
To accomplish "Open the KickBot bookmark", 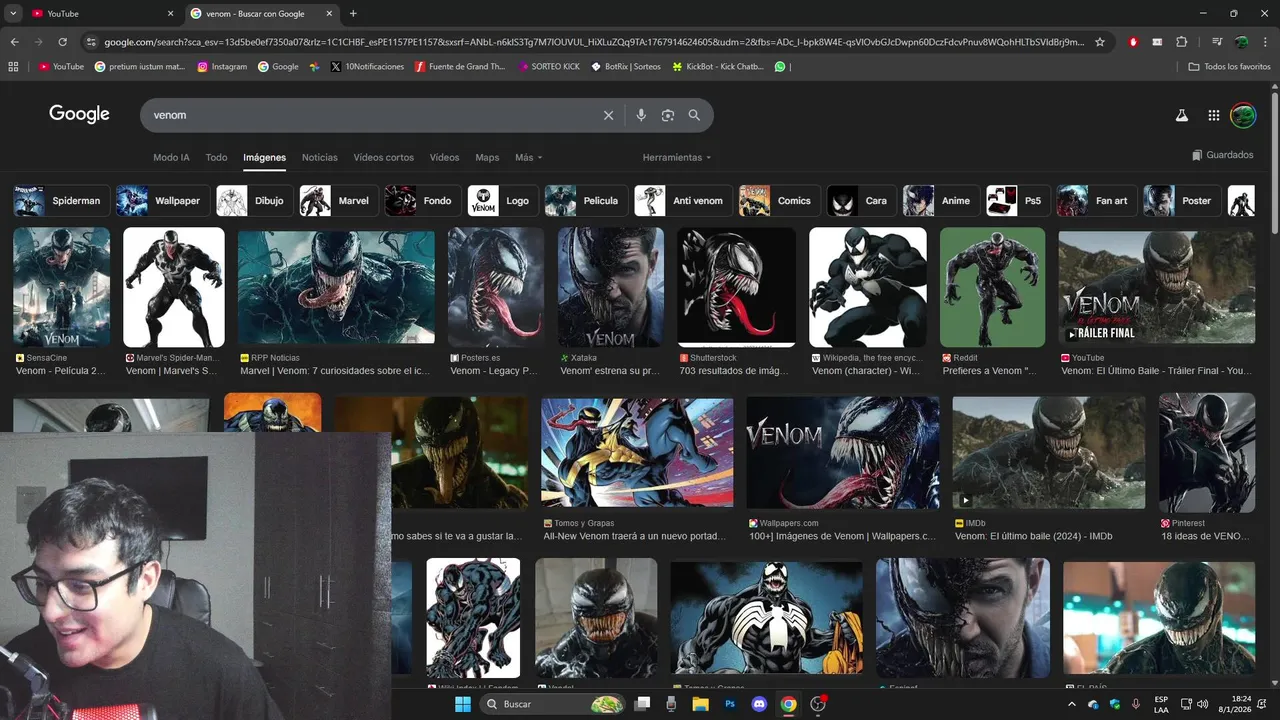I will pos(718,66).
